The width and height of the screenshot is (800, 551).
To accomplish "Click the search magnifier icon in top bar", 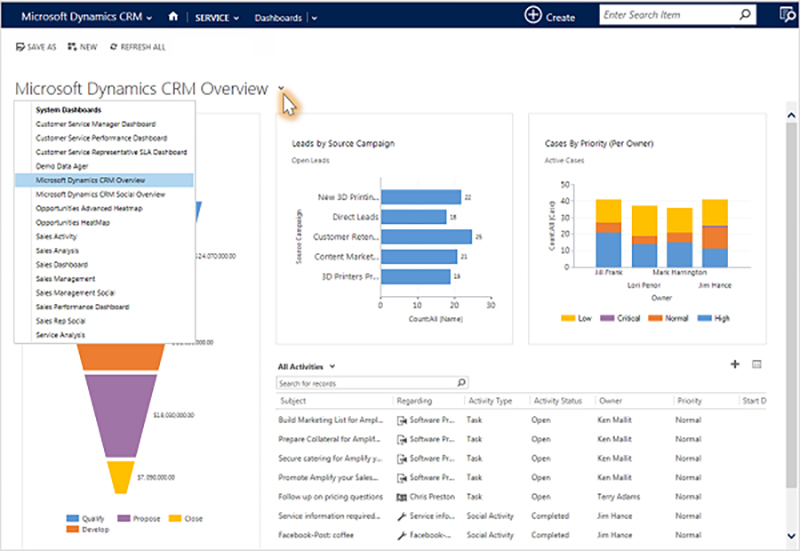I will pos(744,15).
